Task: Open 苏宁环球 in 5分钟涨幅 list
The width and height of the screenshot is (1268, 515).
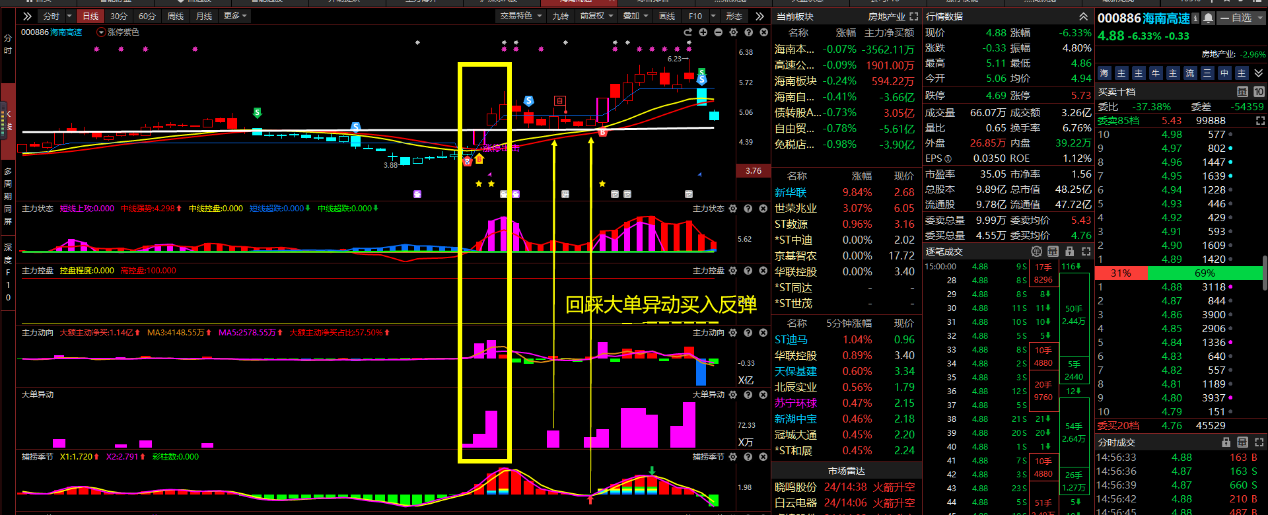Action: [795, 403]
